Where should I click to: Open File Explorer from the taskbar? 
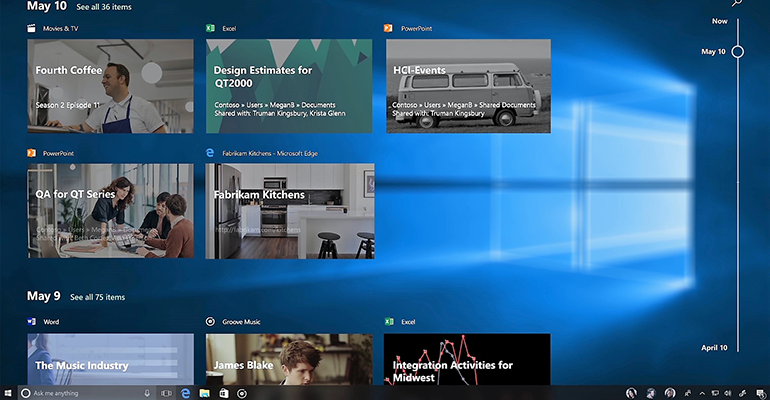tap(204, 393)
